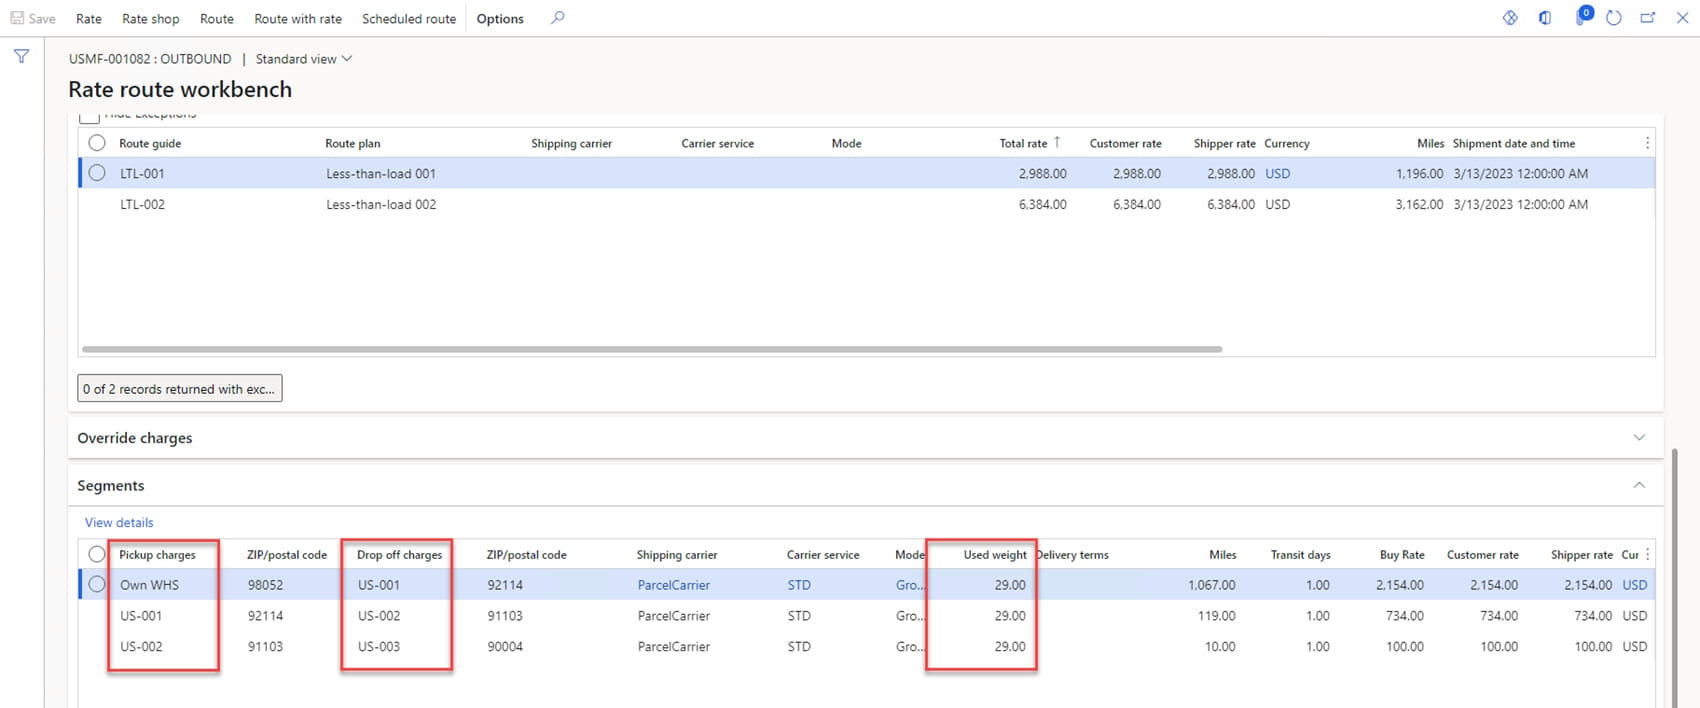Viewport: 1700px width, 708px height.
Task: Click the View details link
Action: click(119, 522)
